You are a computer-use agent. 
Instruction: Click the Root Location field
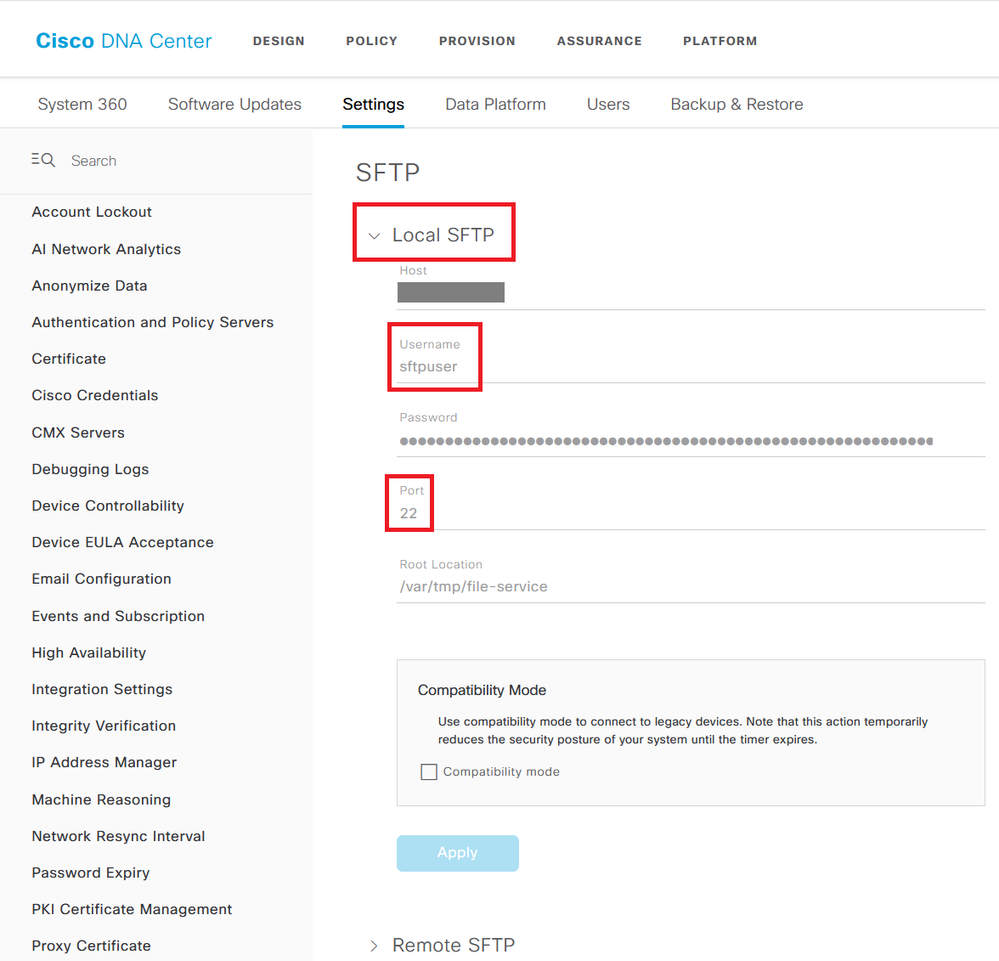point(691,586)
